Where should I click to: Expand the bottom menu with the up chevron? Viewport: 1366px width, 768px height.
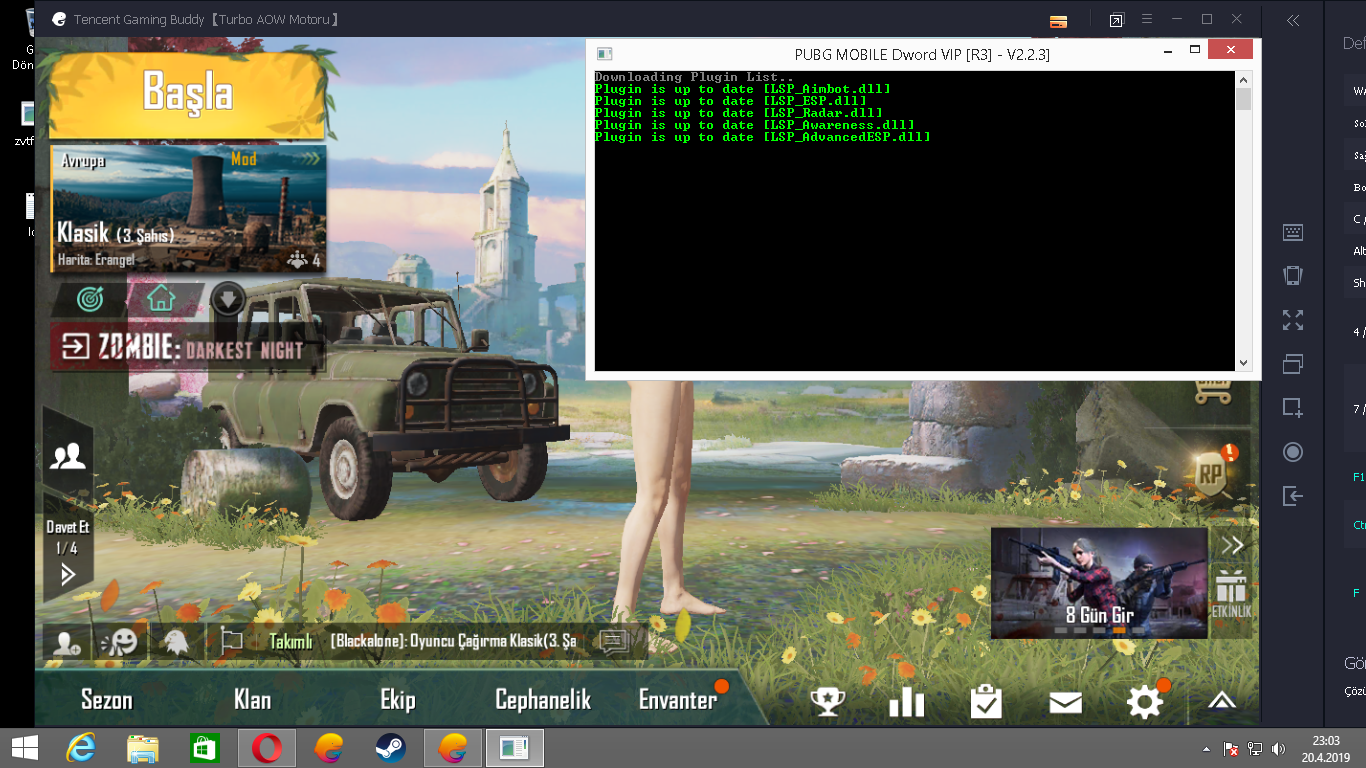(x=1222, y=702)
